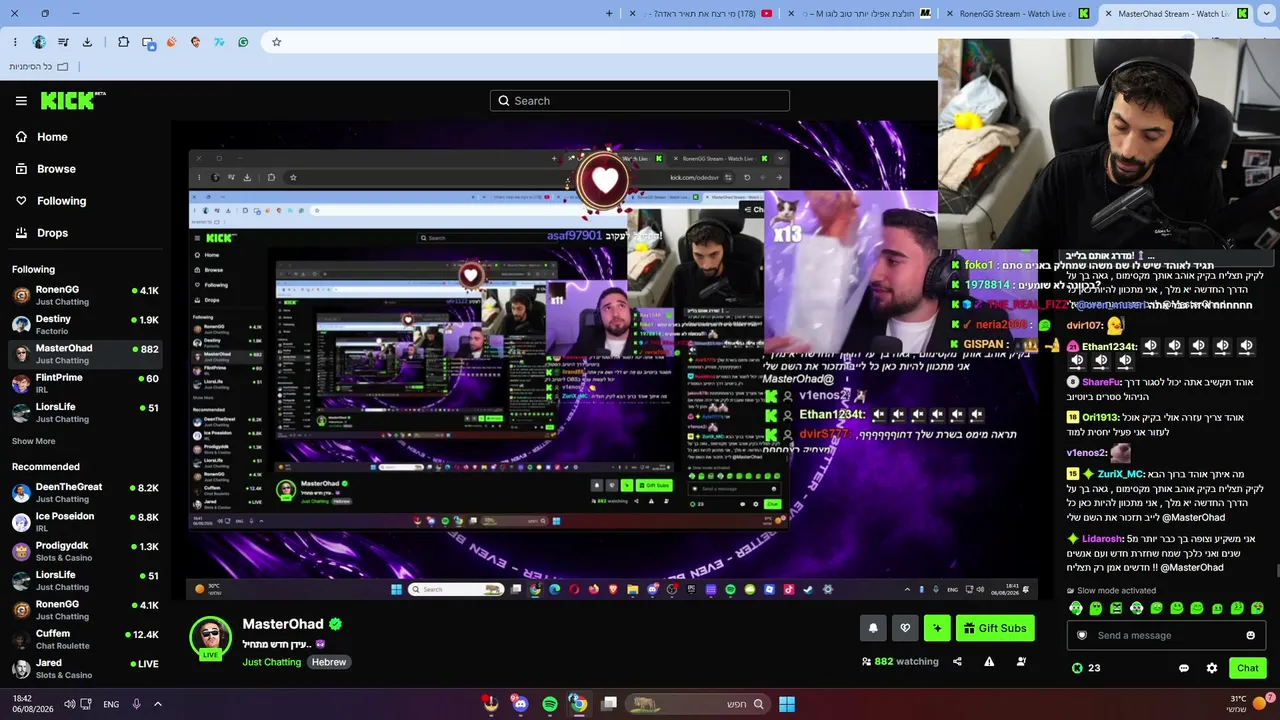This screenshot has width=1280, height=720.
Task: Open Discord from the taskbar
Action: pos(520,704)
